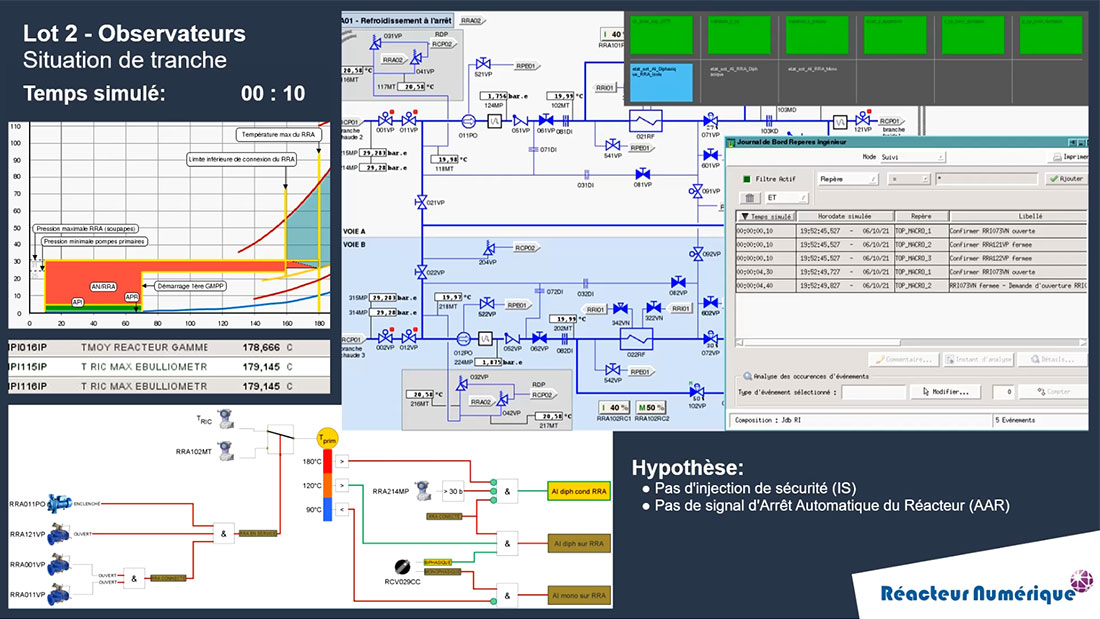Toggle the Filtre Actif indicator

[x=746, y=179]
